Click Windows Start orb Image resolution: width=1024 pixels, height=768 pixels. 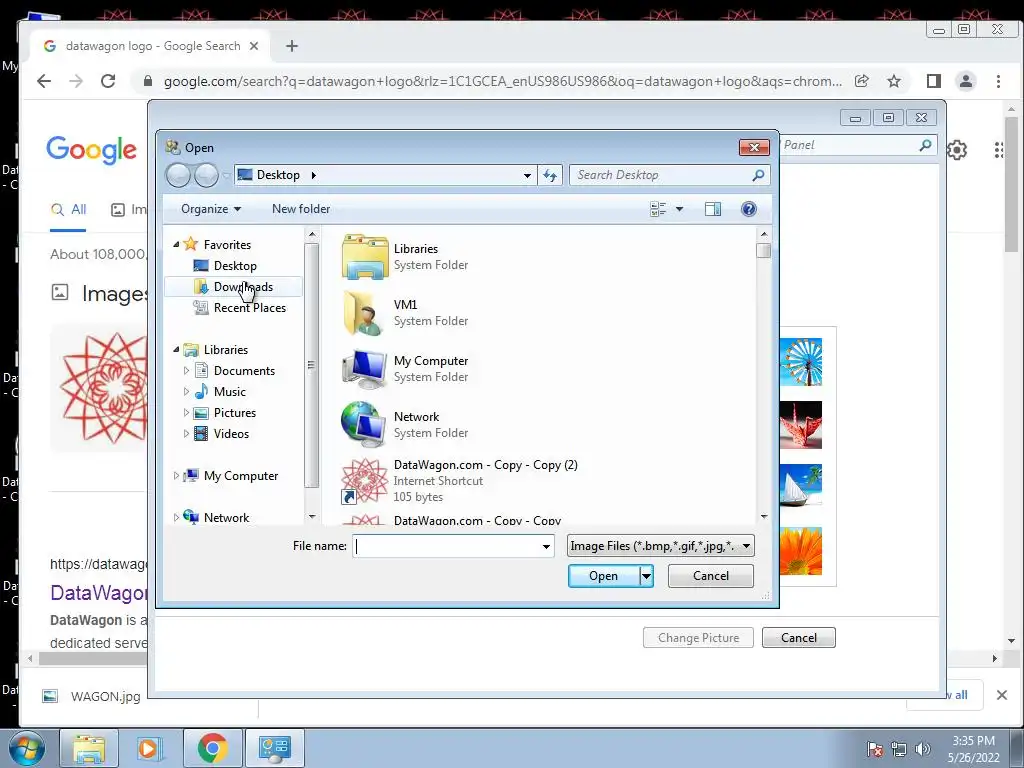[x=27, y=748]
